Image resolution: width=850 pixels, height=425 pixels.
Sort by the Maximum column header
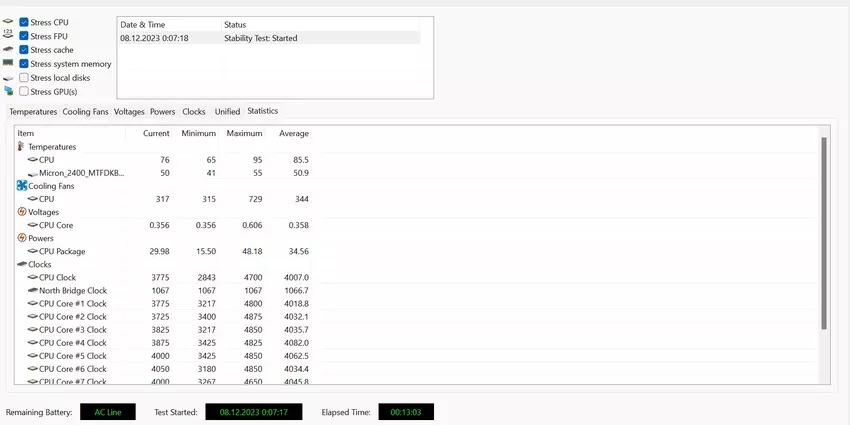coord(244,133)
